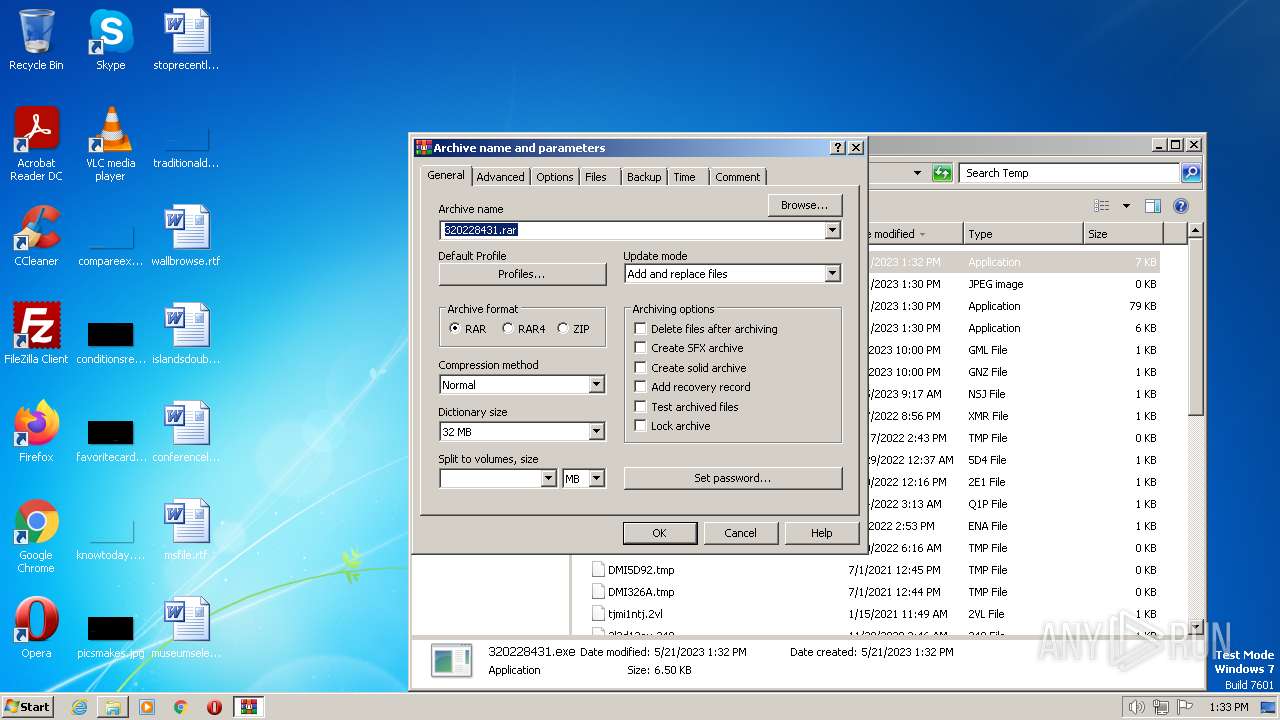Click the change view icon in Explorer
This screenshot has height=720, width=1280.
click(1101, 206)
